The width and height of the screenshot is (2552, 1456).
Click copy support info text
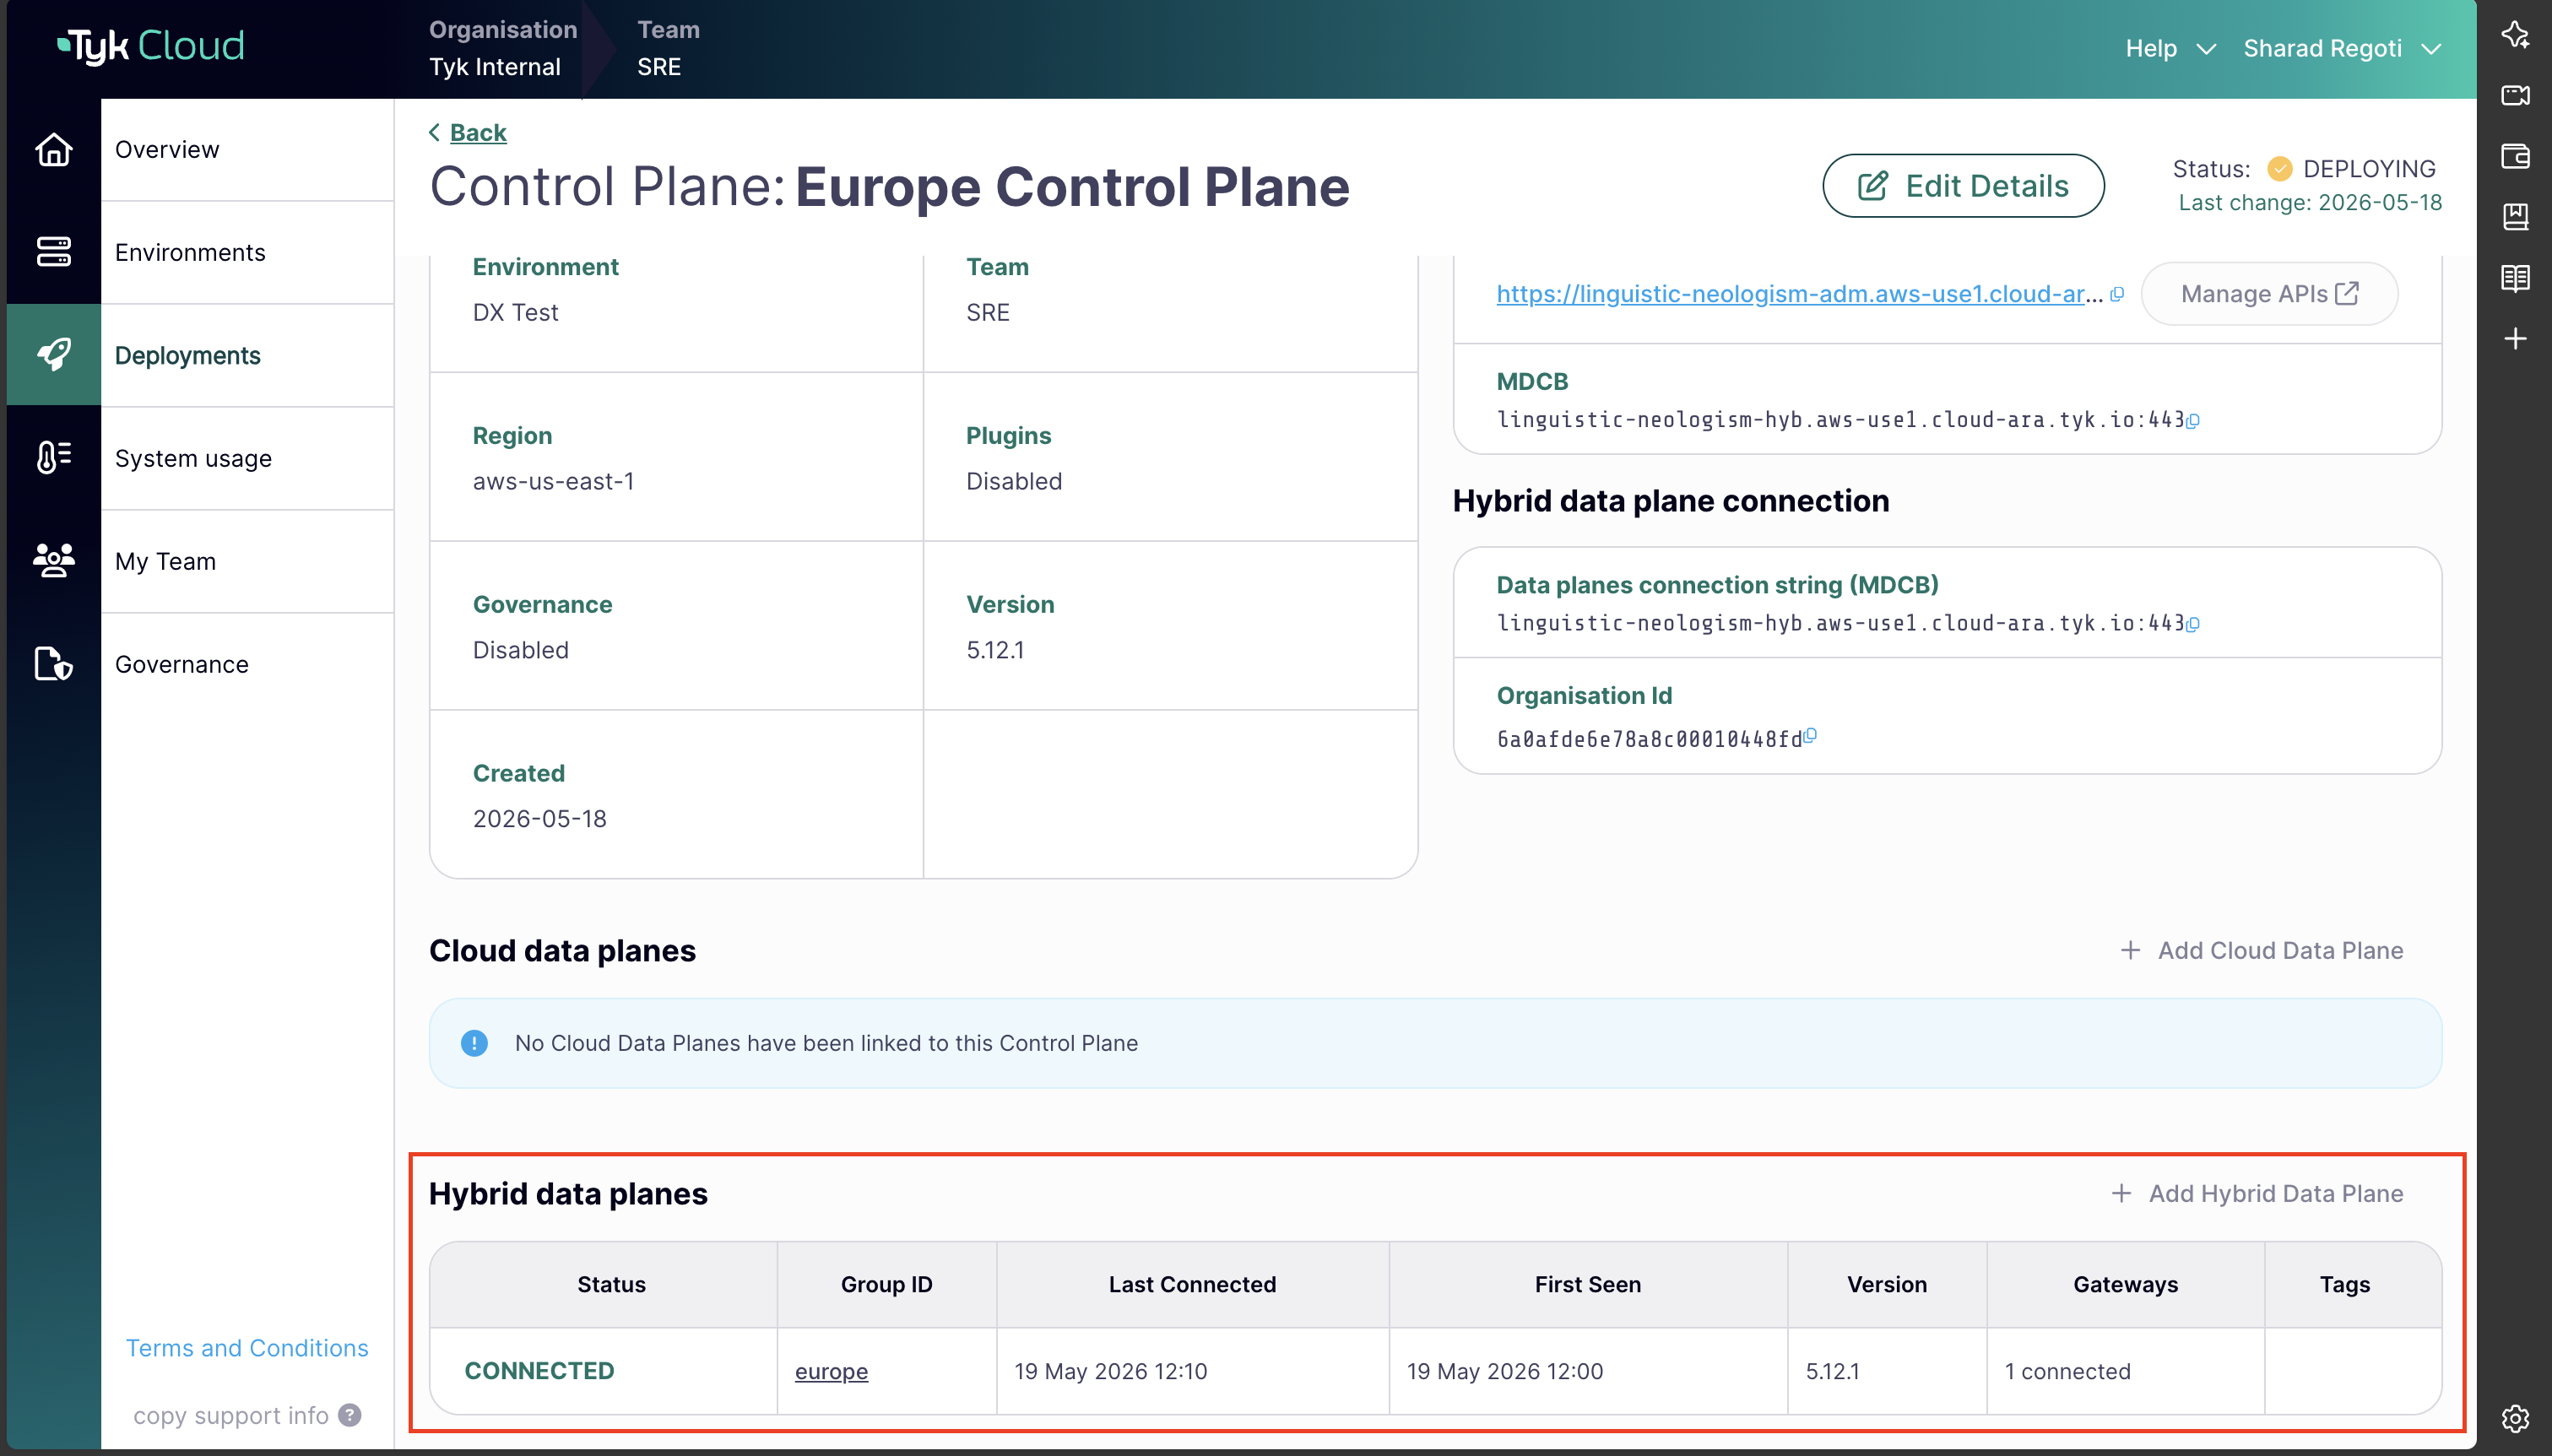point(231,1416)
